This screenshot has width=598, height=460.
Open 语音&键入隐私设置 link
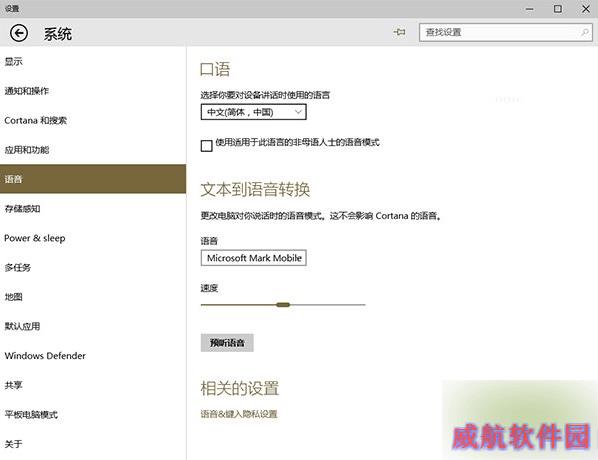coord(239,414)
